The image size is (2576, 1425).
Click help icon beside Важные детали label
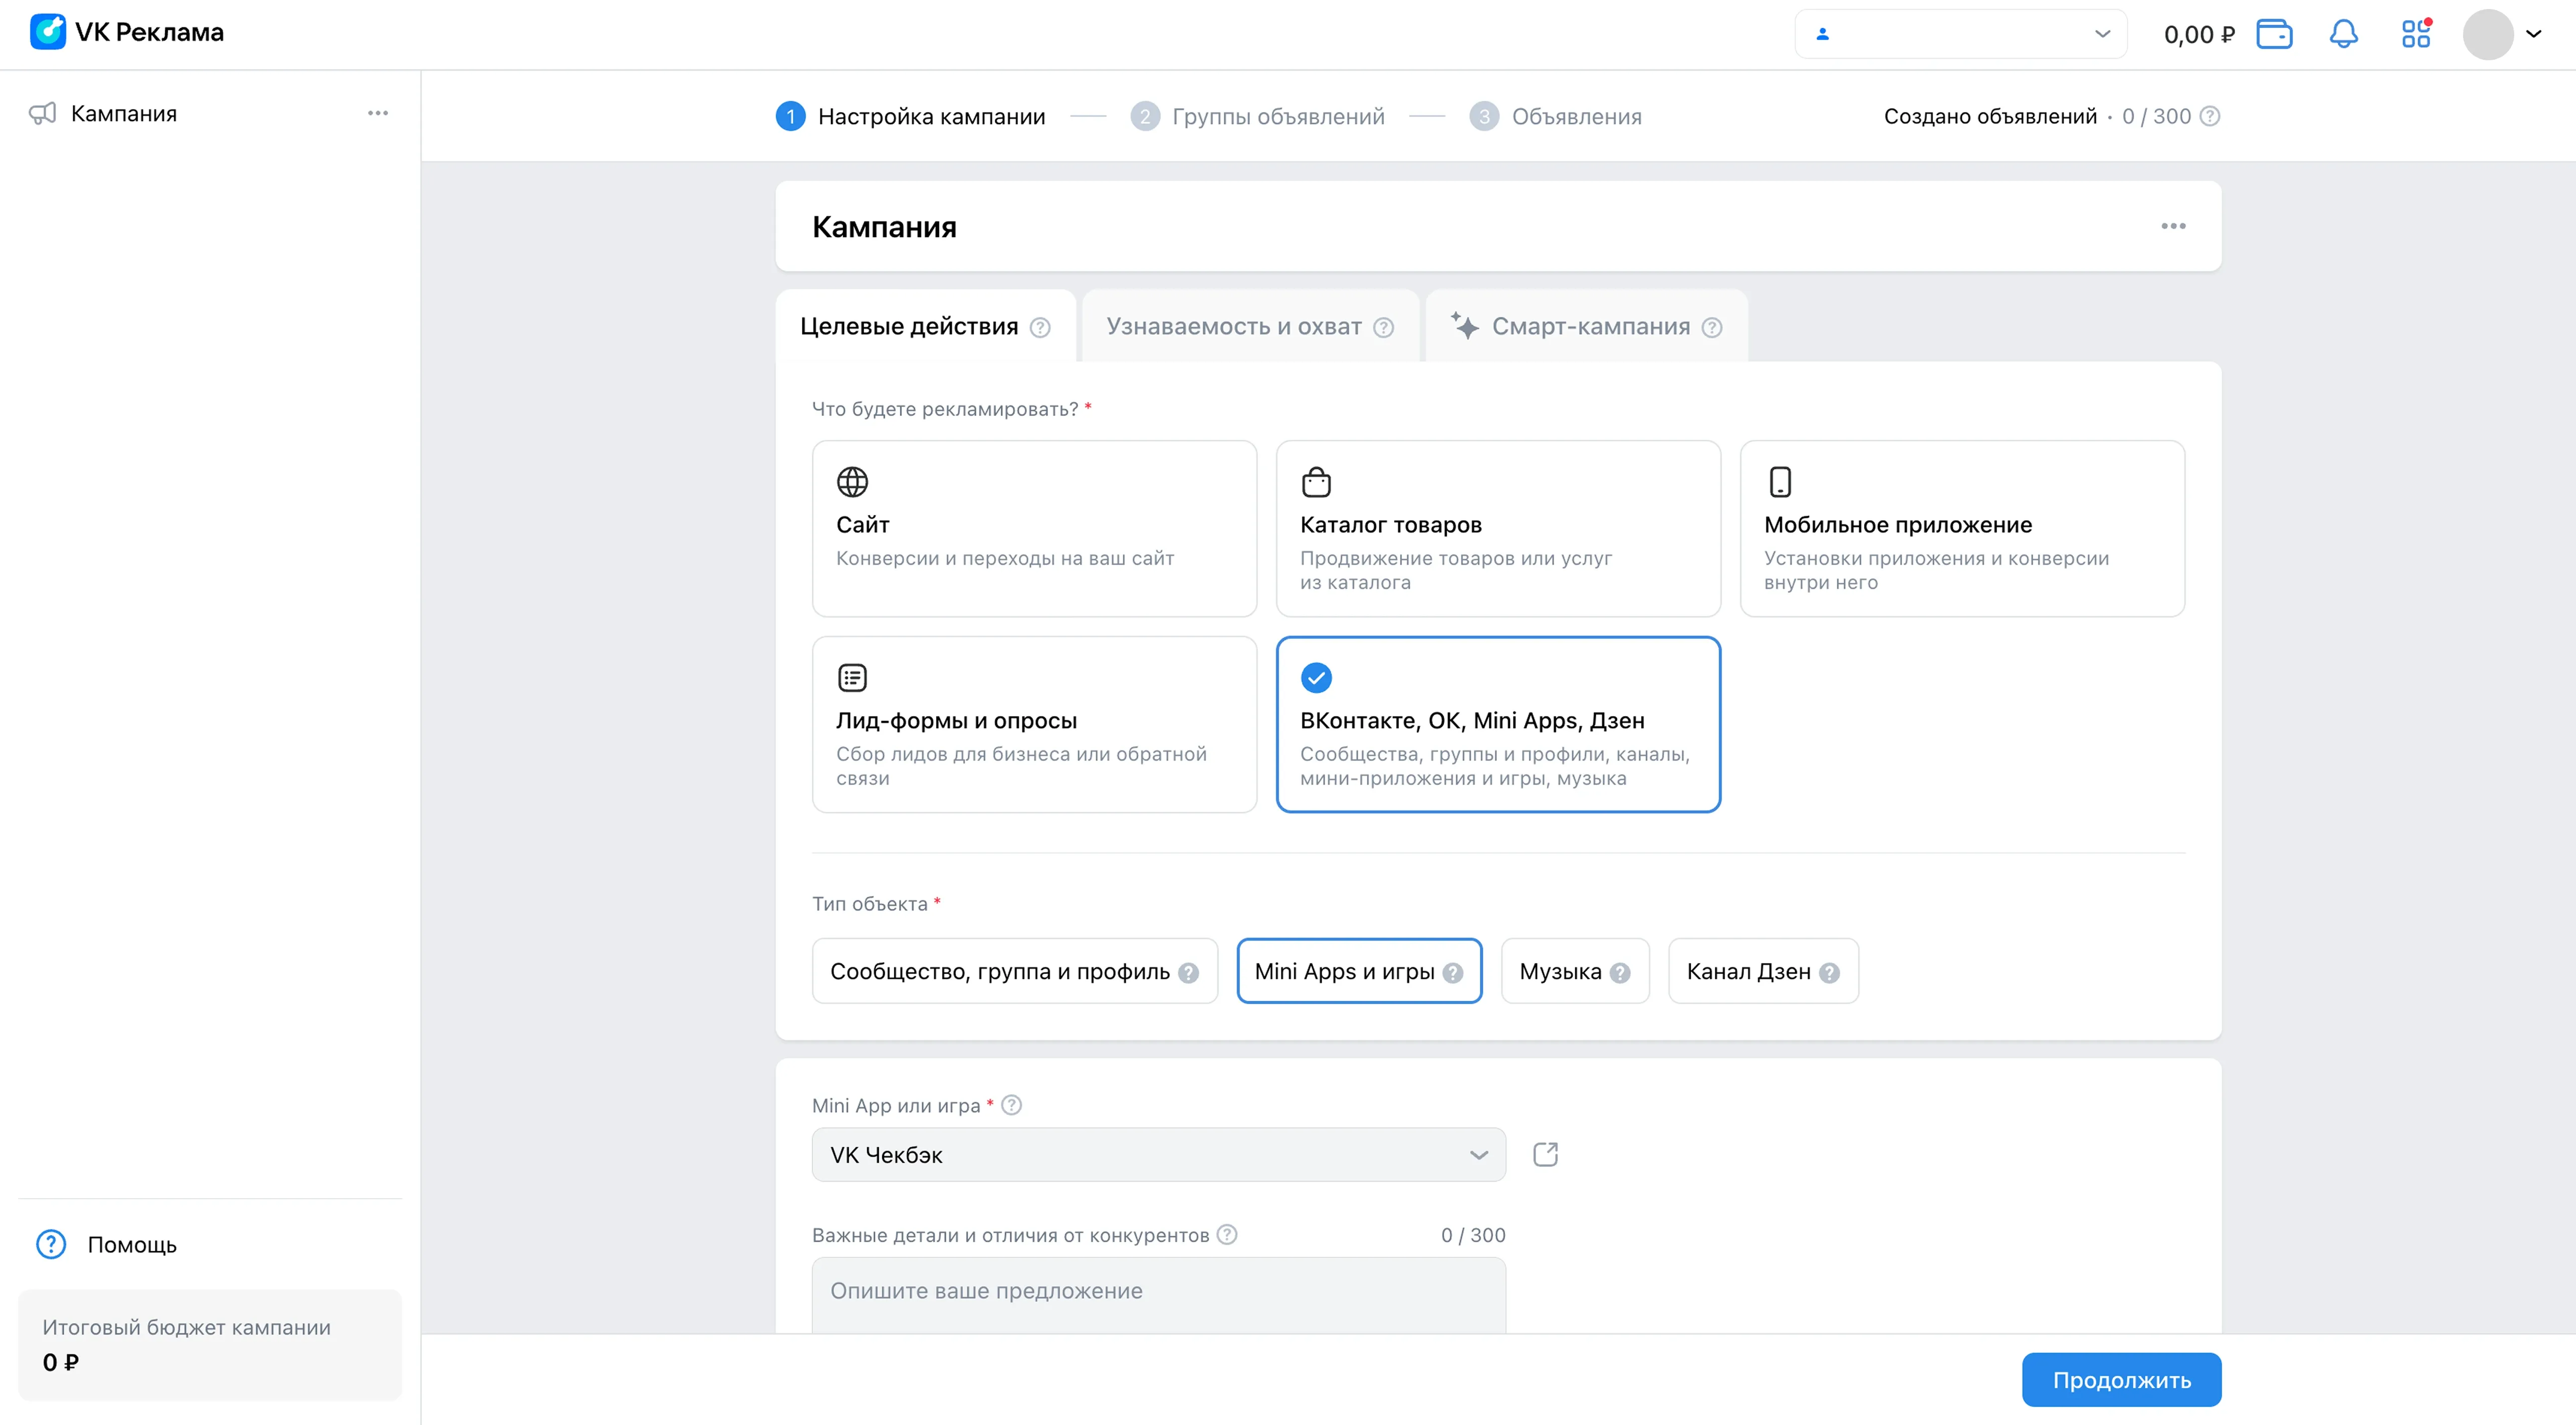[x=1227, y=1234]
